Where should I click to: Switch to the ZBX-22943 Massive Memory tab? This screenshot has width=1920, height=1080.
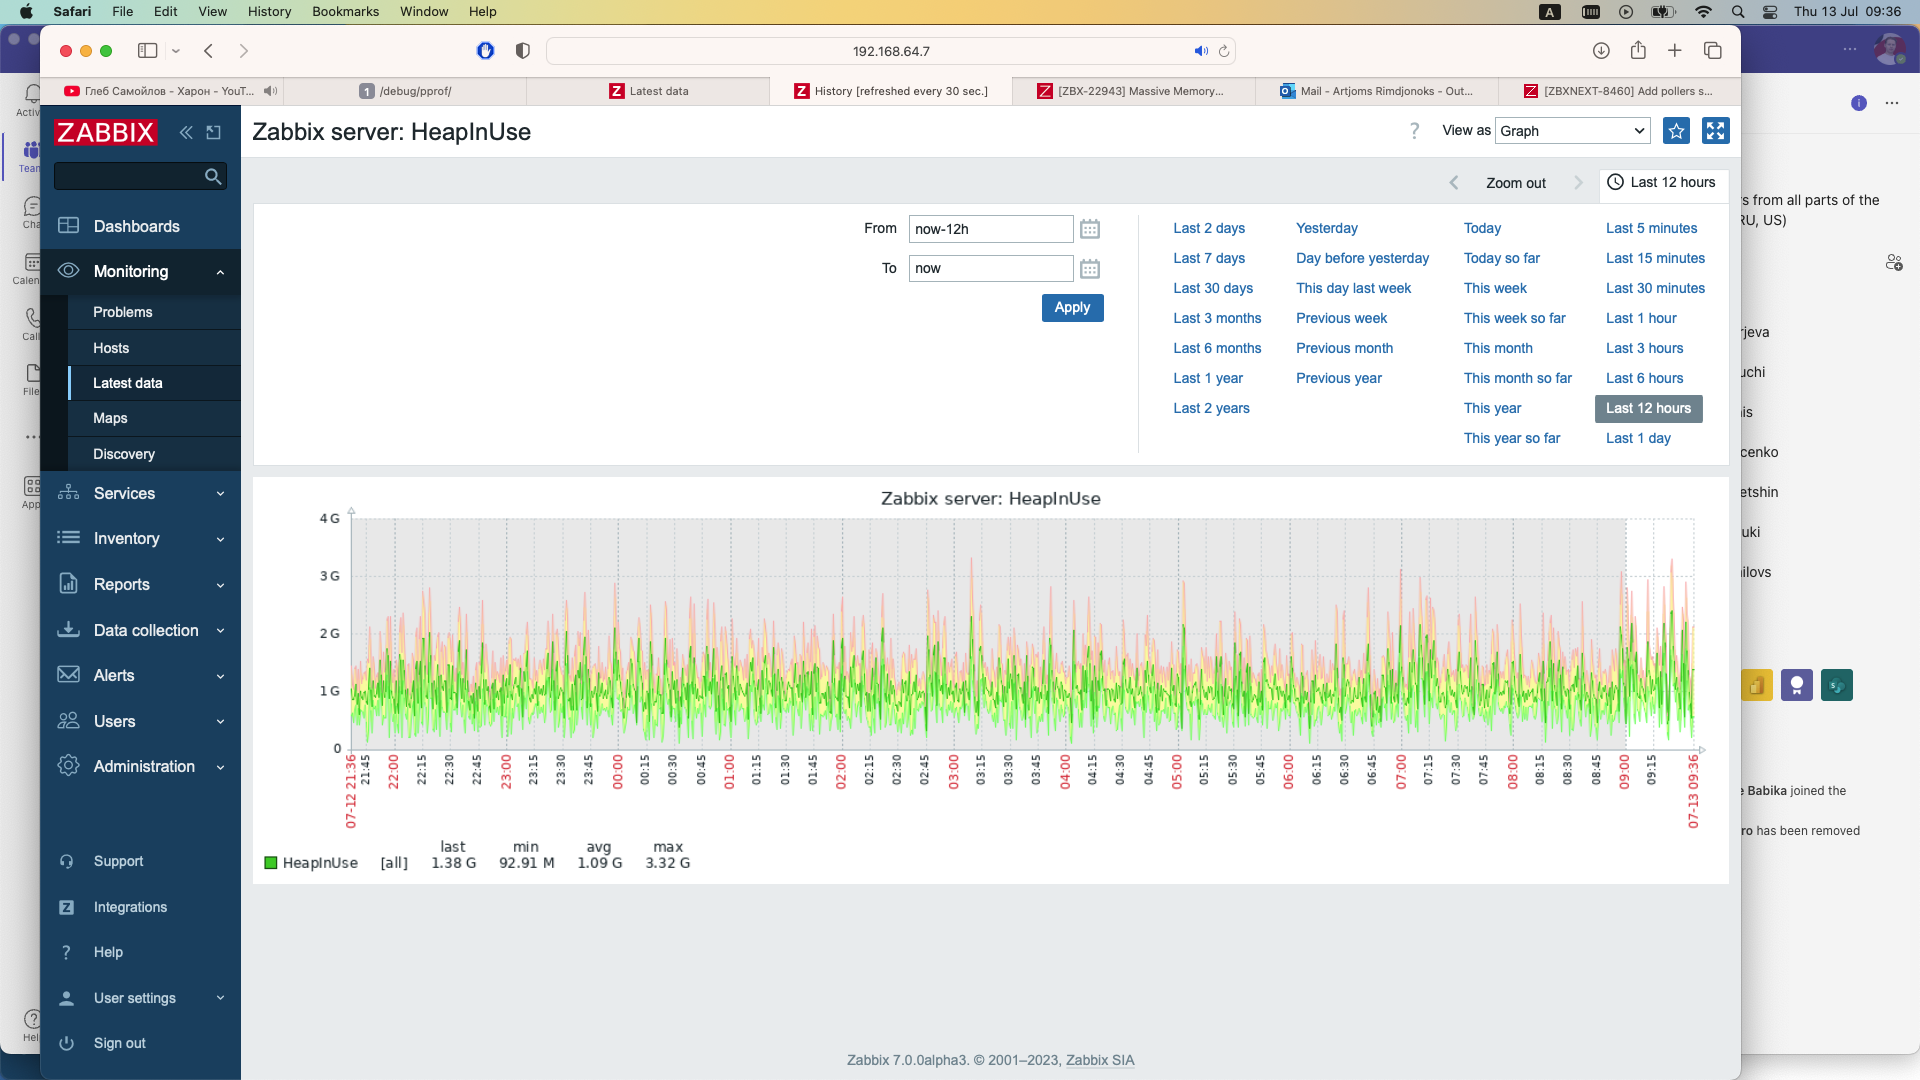1131,91
